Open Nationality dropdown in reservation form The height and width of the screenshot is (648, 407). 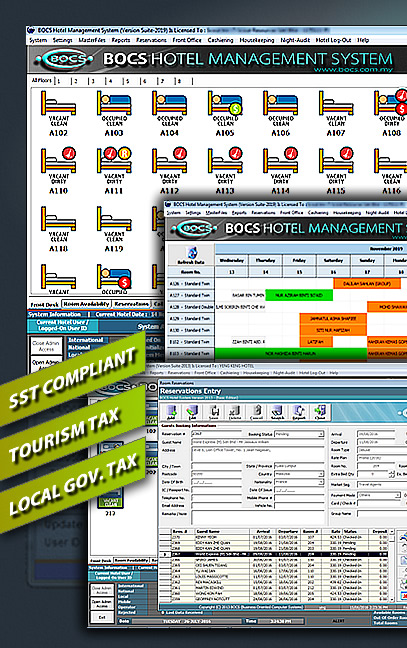tap(321, 482)
